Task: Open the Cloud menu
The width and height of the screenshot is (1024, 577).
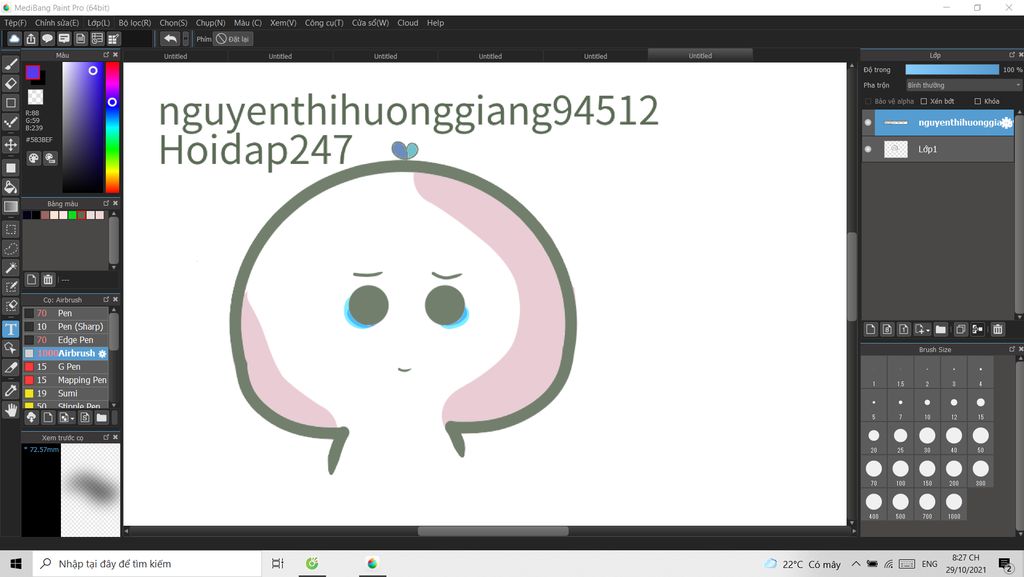Action: tap(408, 23)
